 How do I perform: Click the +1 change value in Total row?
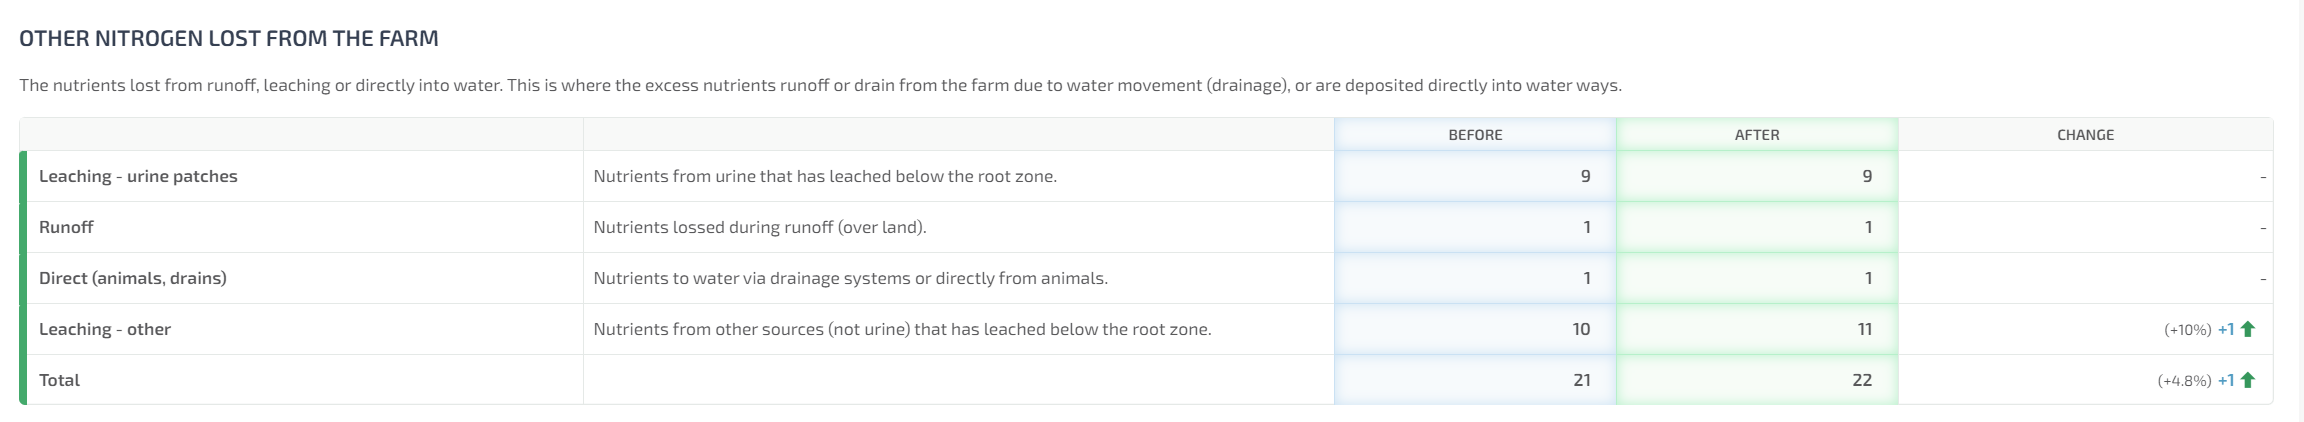[2226, 380]
